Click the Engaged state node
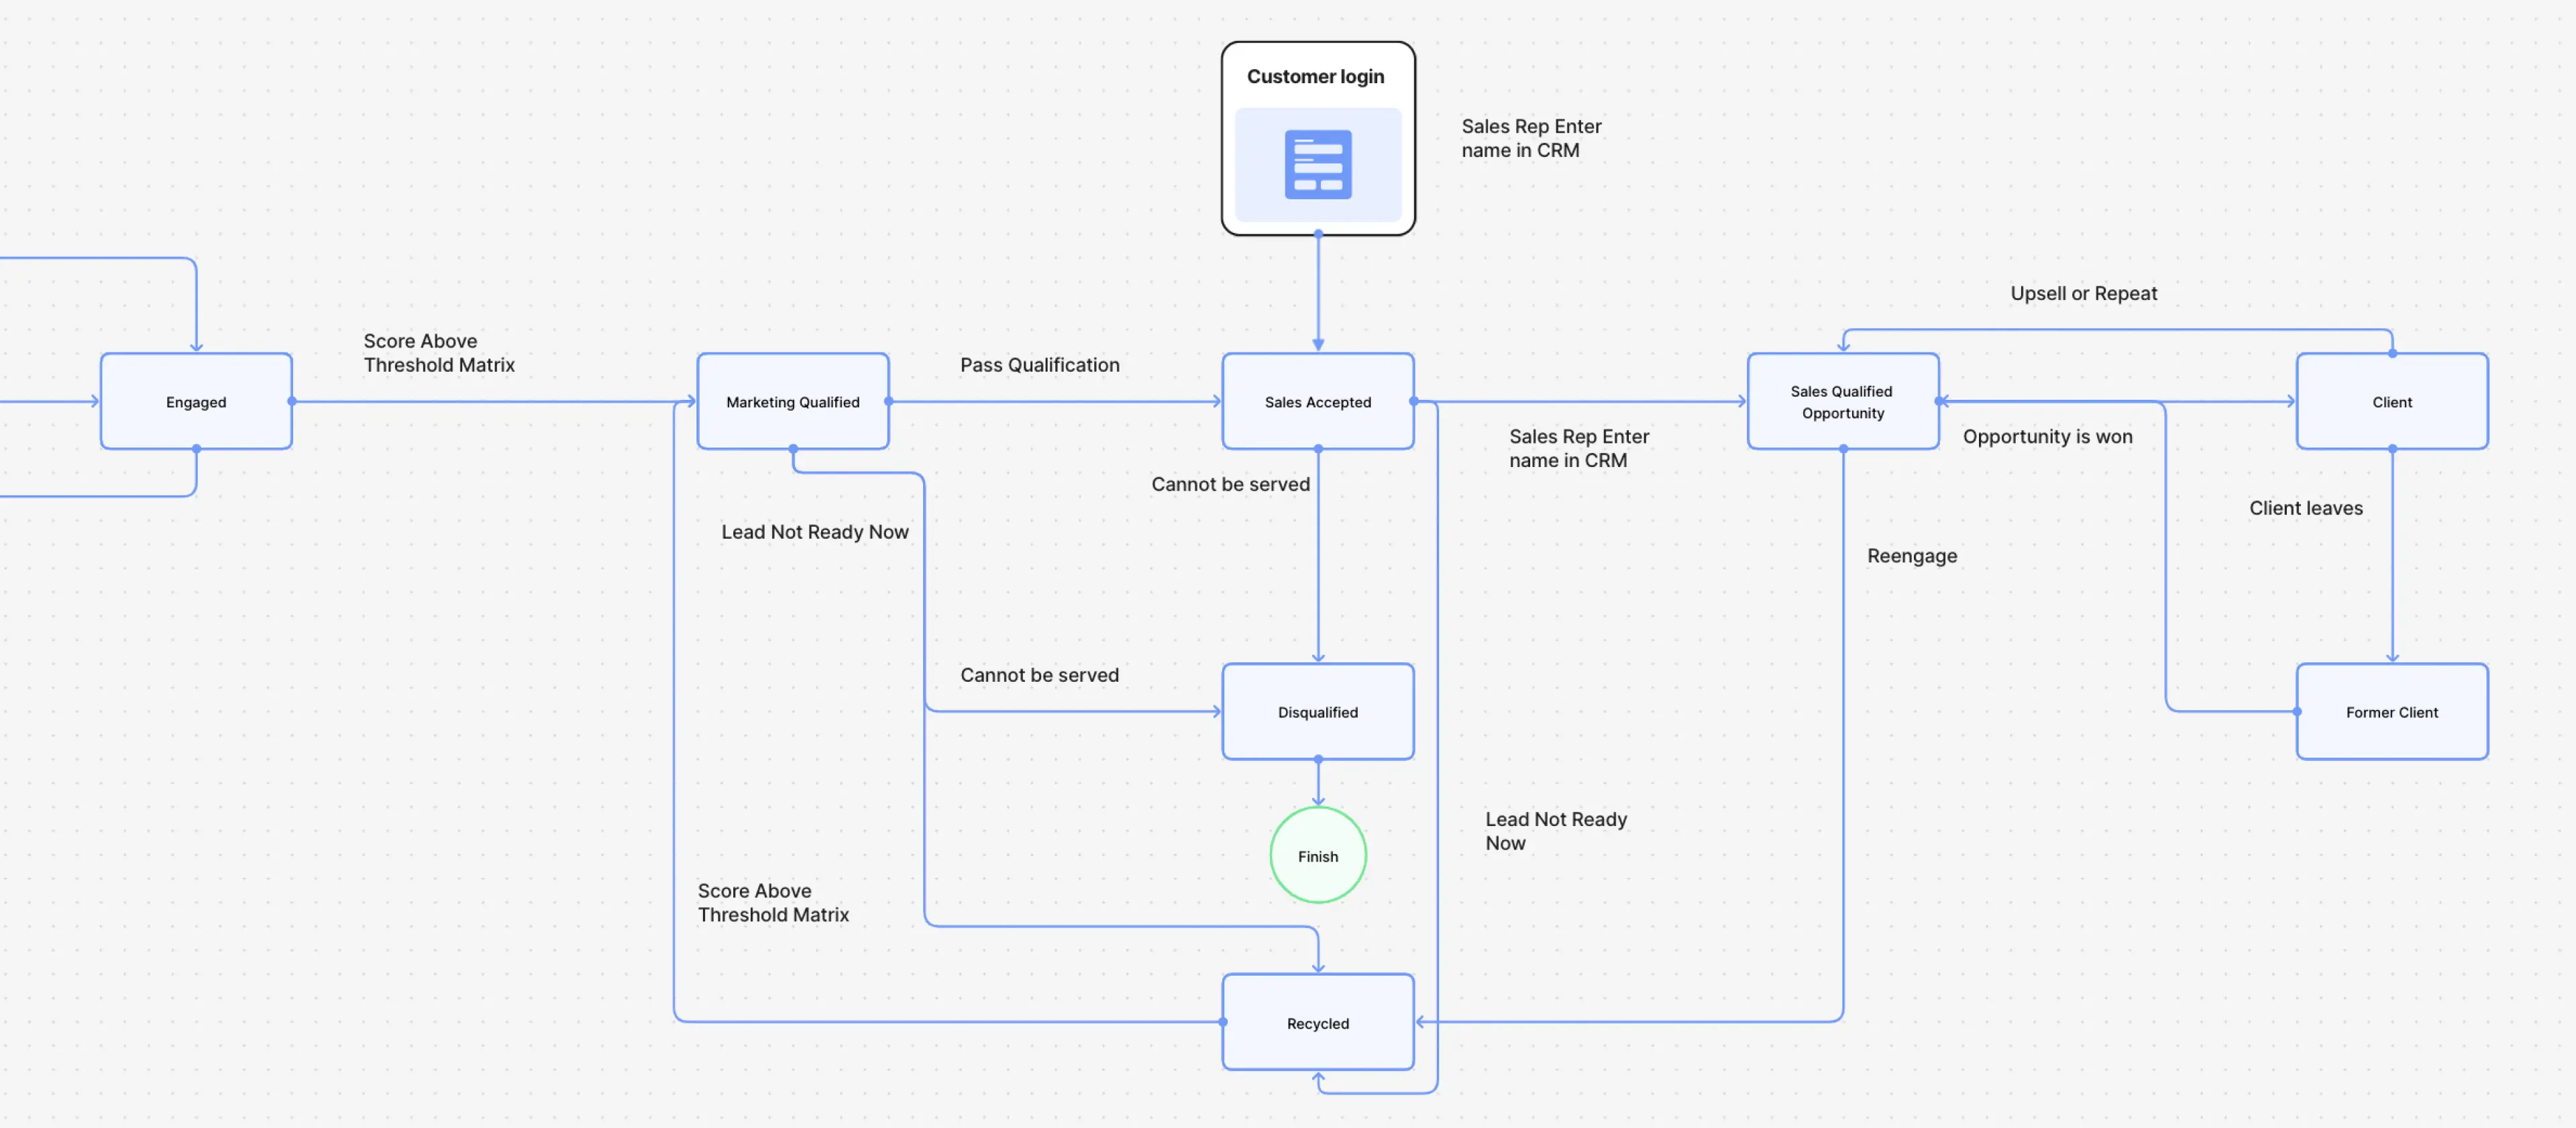This screenshot has height=1128, width=2576. point(195,402)
